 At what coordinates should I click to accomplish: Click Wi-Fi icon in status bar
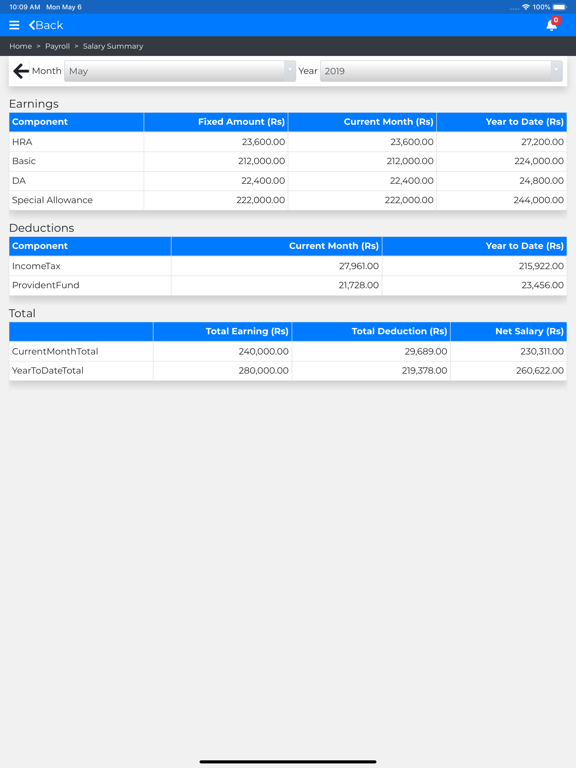pos(526,7)
